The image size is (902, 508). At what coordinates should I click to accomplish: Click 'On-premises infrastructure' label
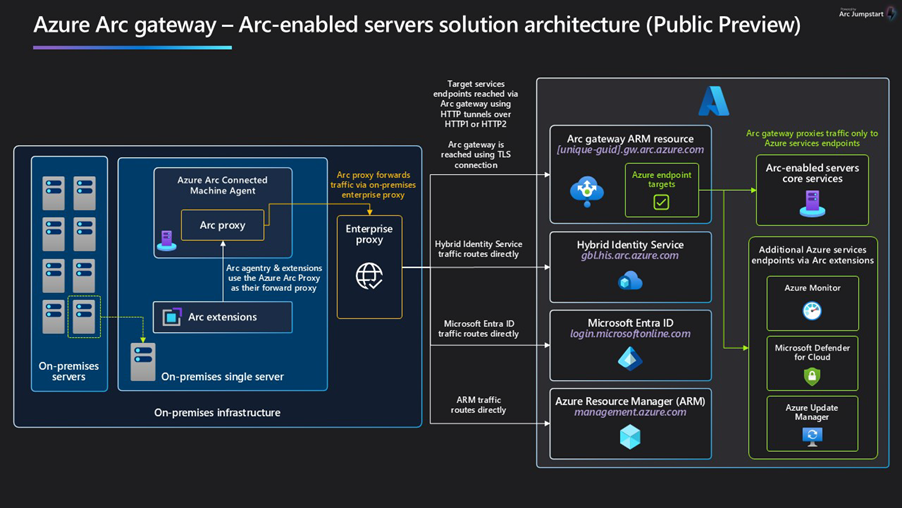click(x=217, y=412)
